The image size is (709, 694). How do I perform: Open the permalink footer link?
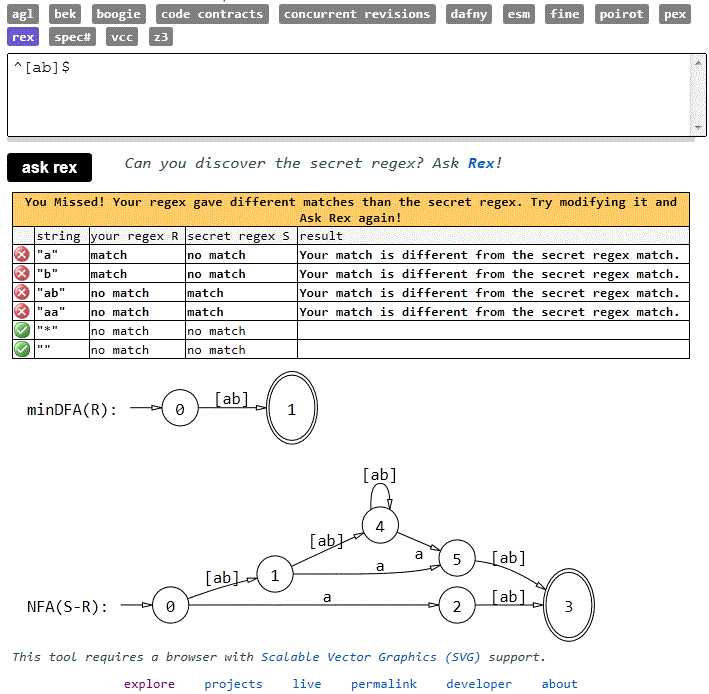pyautogui.click(x=384, y=684)
